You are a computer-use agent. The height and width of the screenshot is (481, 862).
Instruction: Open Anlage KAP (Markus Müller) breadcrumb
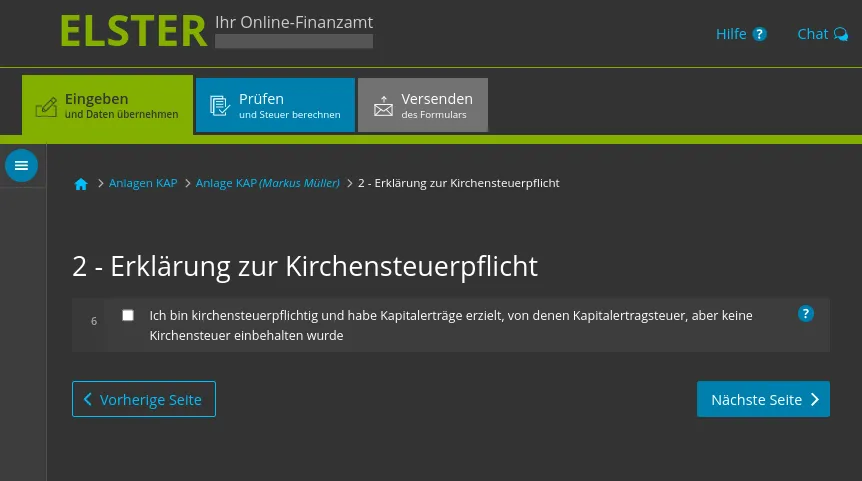[267, 183]
